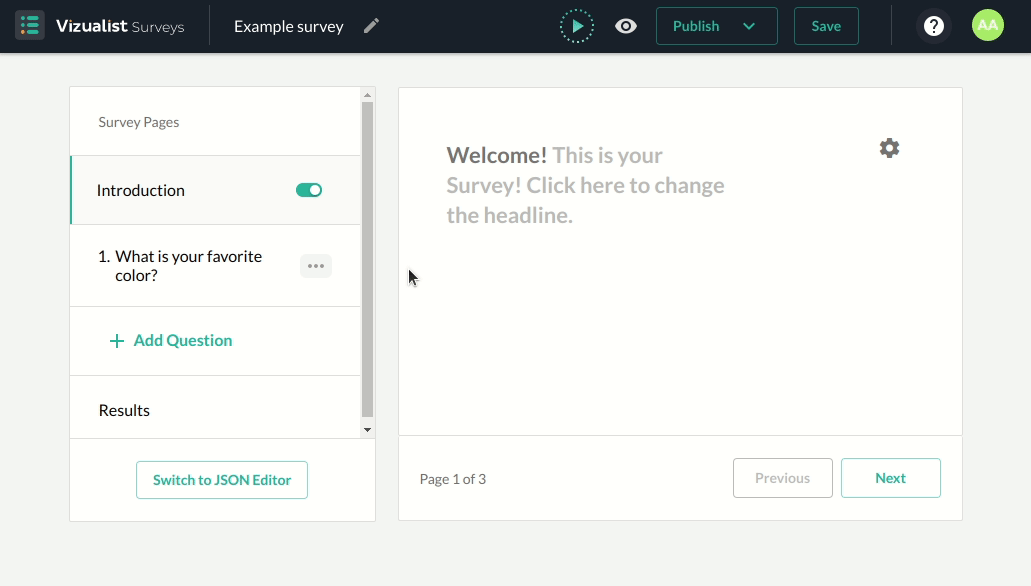1031x586 pixels.
Task: Click Switch to JSON Editor button
Action: 222,480
